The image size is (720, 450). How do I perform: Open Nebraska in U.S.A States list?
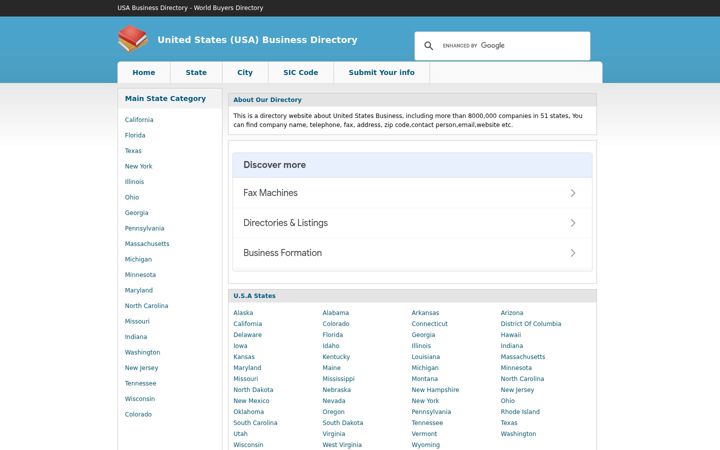tap(337, 390)
